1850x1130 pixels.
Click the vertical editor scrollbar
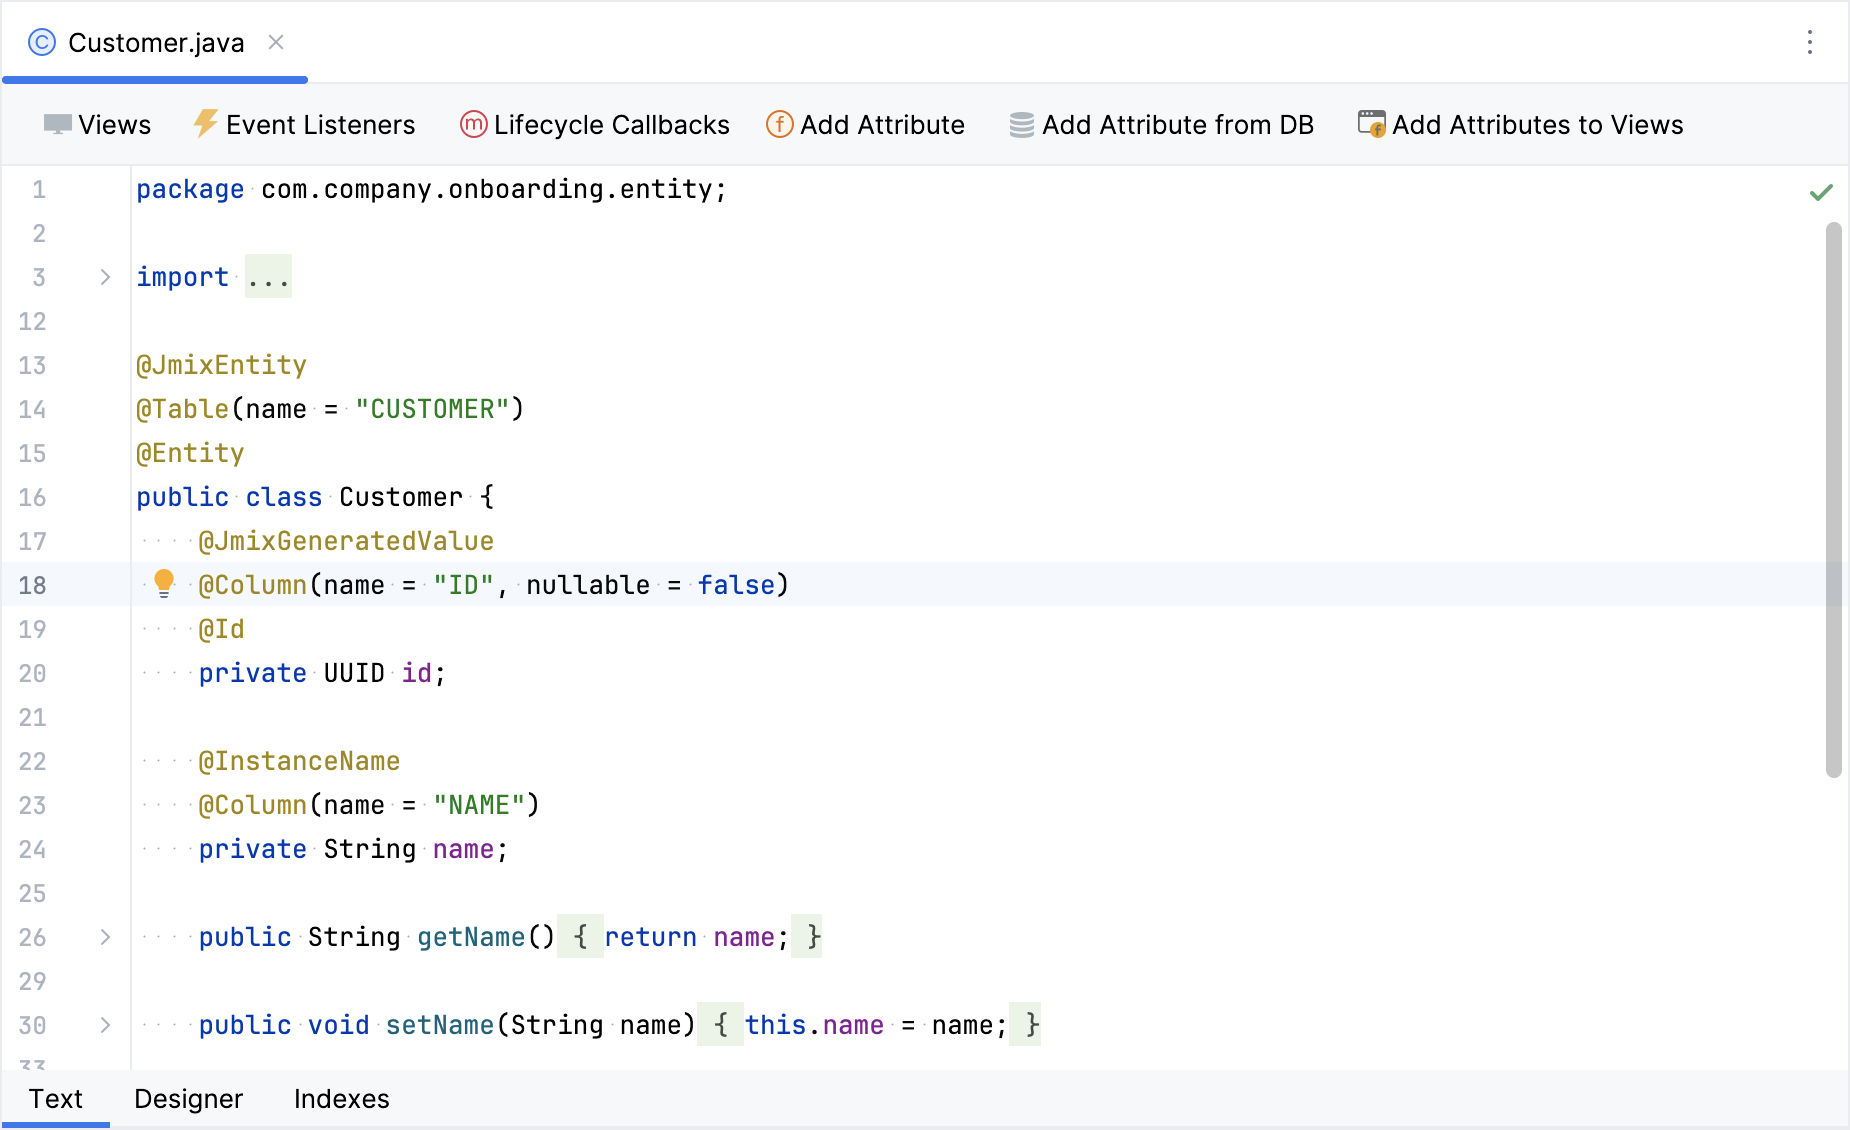(1833, 500)
